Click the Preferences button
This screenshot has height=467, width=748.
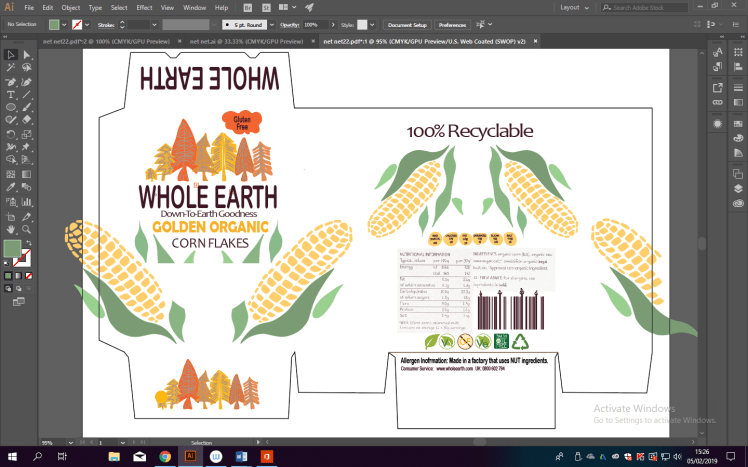coord(452,25)
